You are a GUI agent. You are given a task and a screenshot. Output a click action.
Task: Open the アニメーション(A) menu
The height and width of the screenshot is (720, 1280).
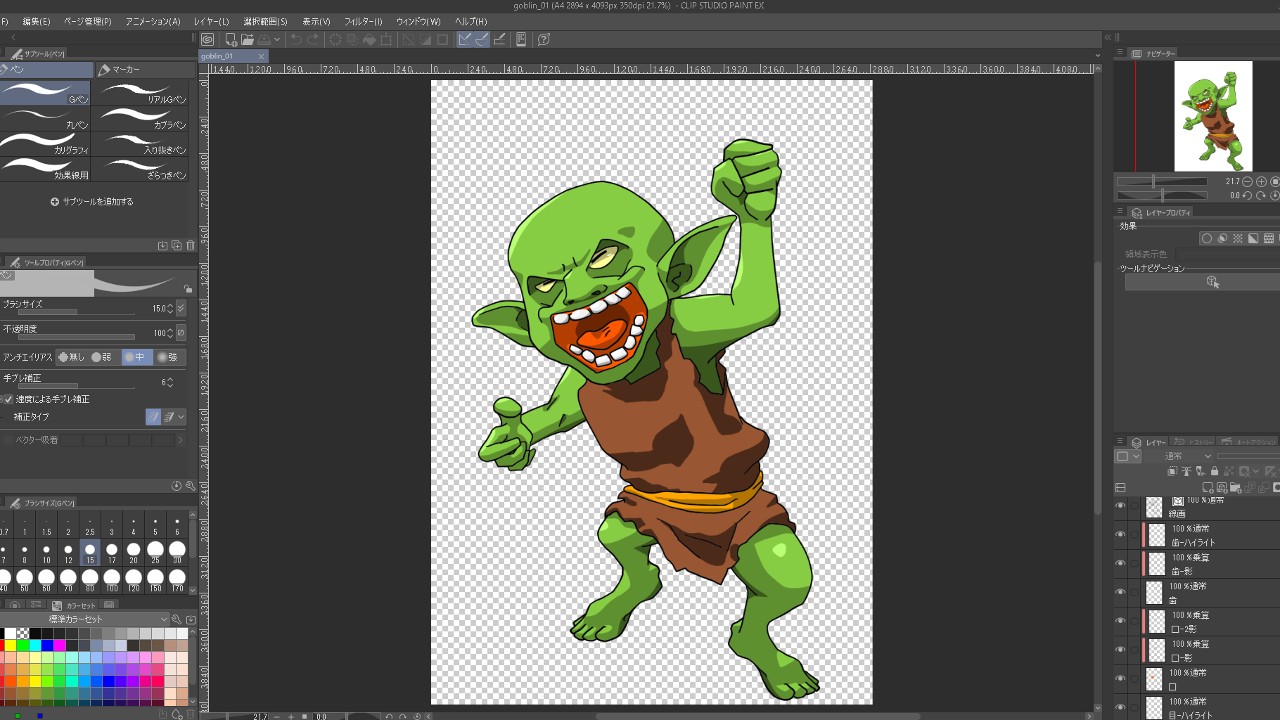point(153,21)
